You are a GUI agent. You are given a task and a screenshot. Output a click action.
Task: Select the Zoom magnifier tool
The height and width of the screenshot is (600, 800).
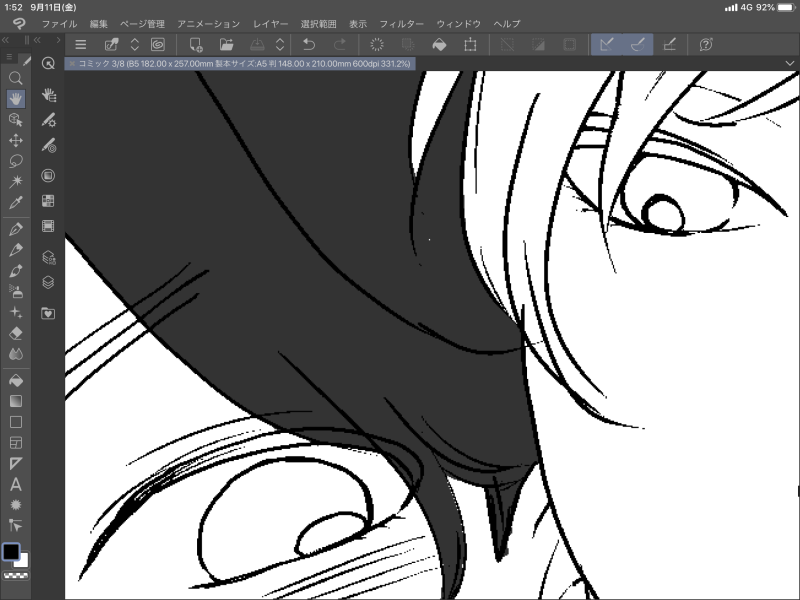[x=16, y=78]
